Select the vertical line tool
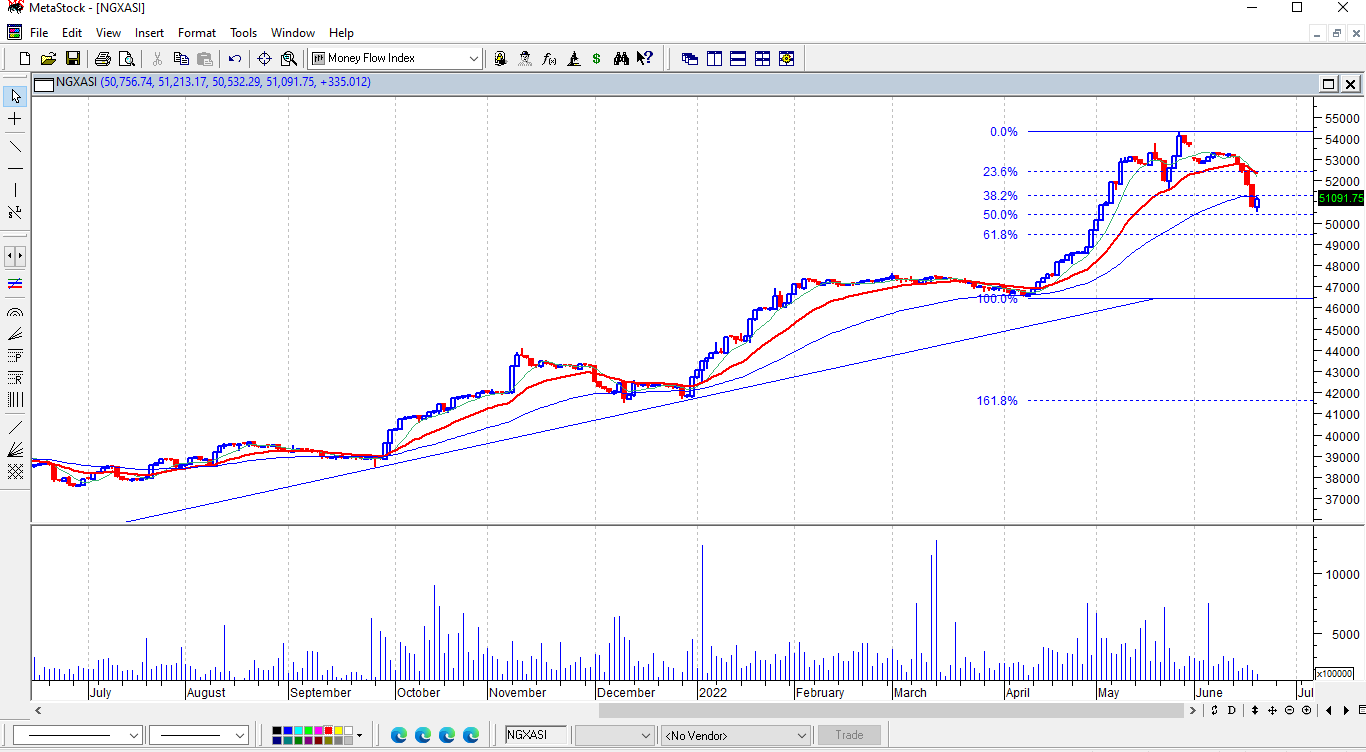The height and width of the screenshot is (752, 1366). pyautogui.click(x=15, y=190)
